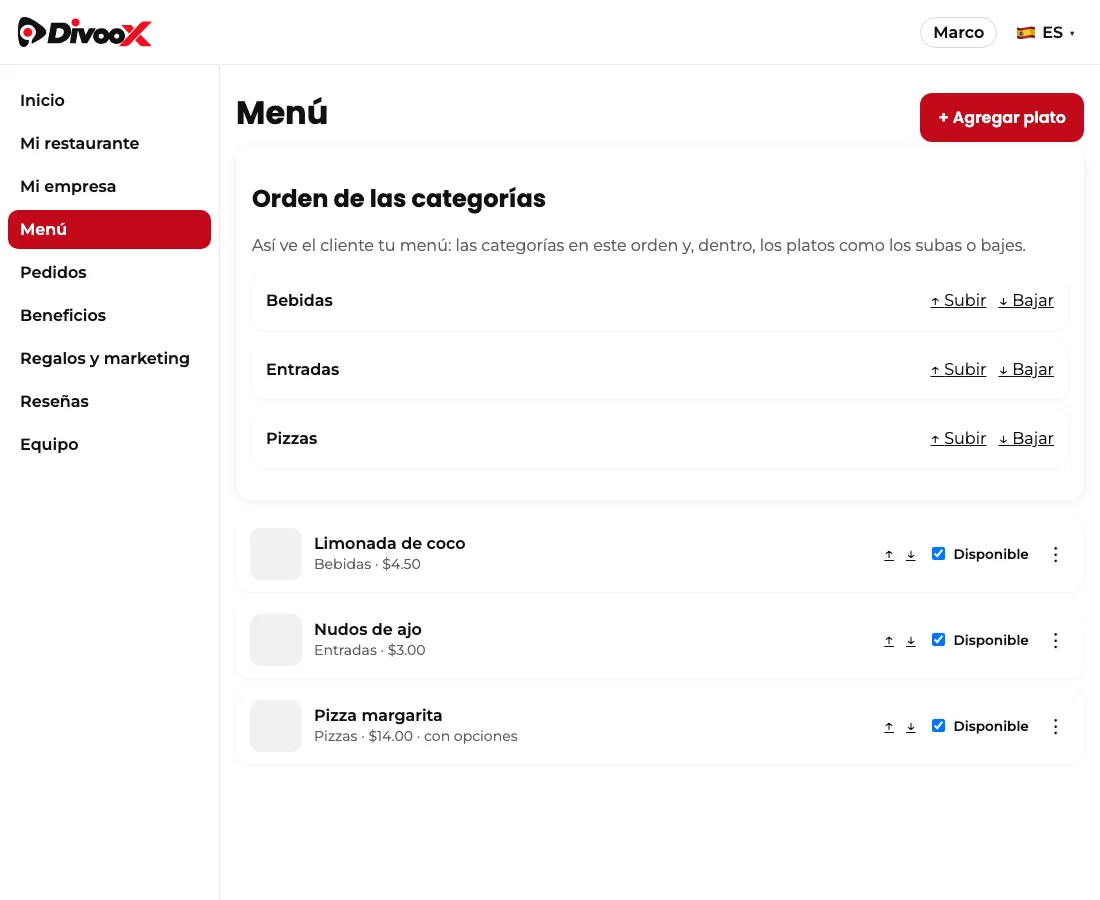Open Mi empresa section
The height and width of the screenshot is (900, 1100).
click(x=109, y=186)
